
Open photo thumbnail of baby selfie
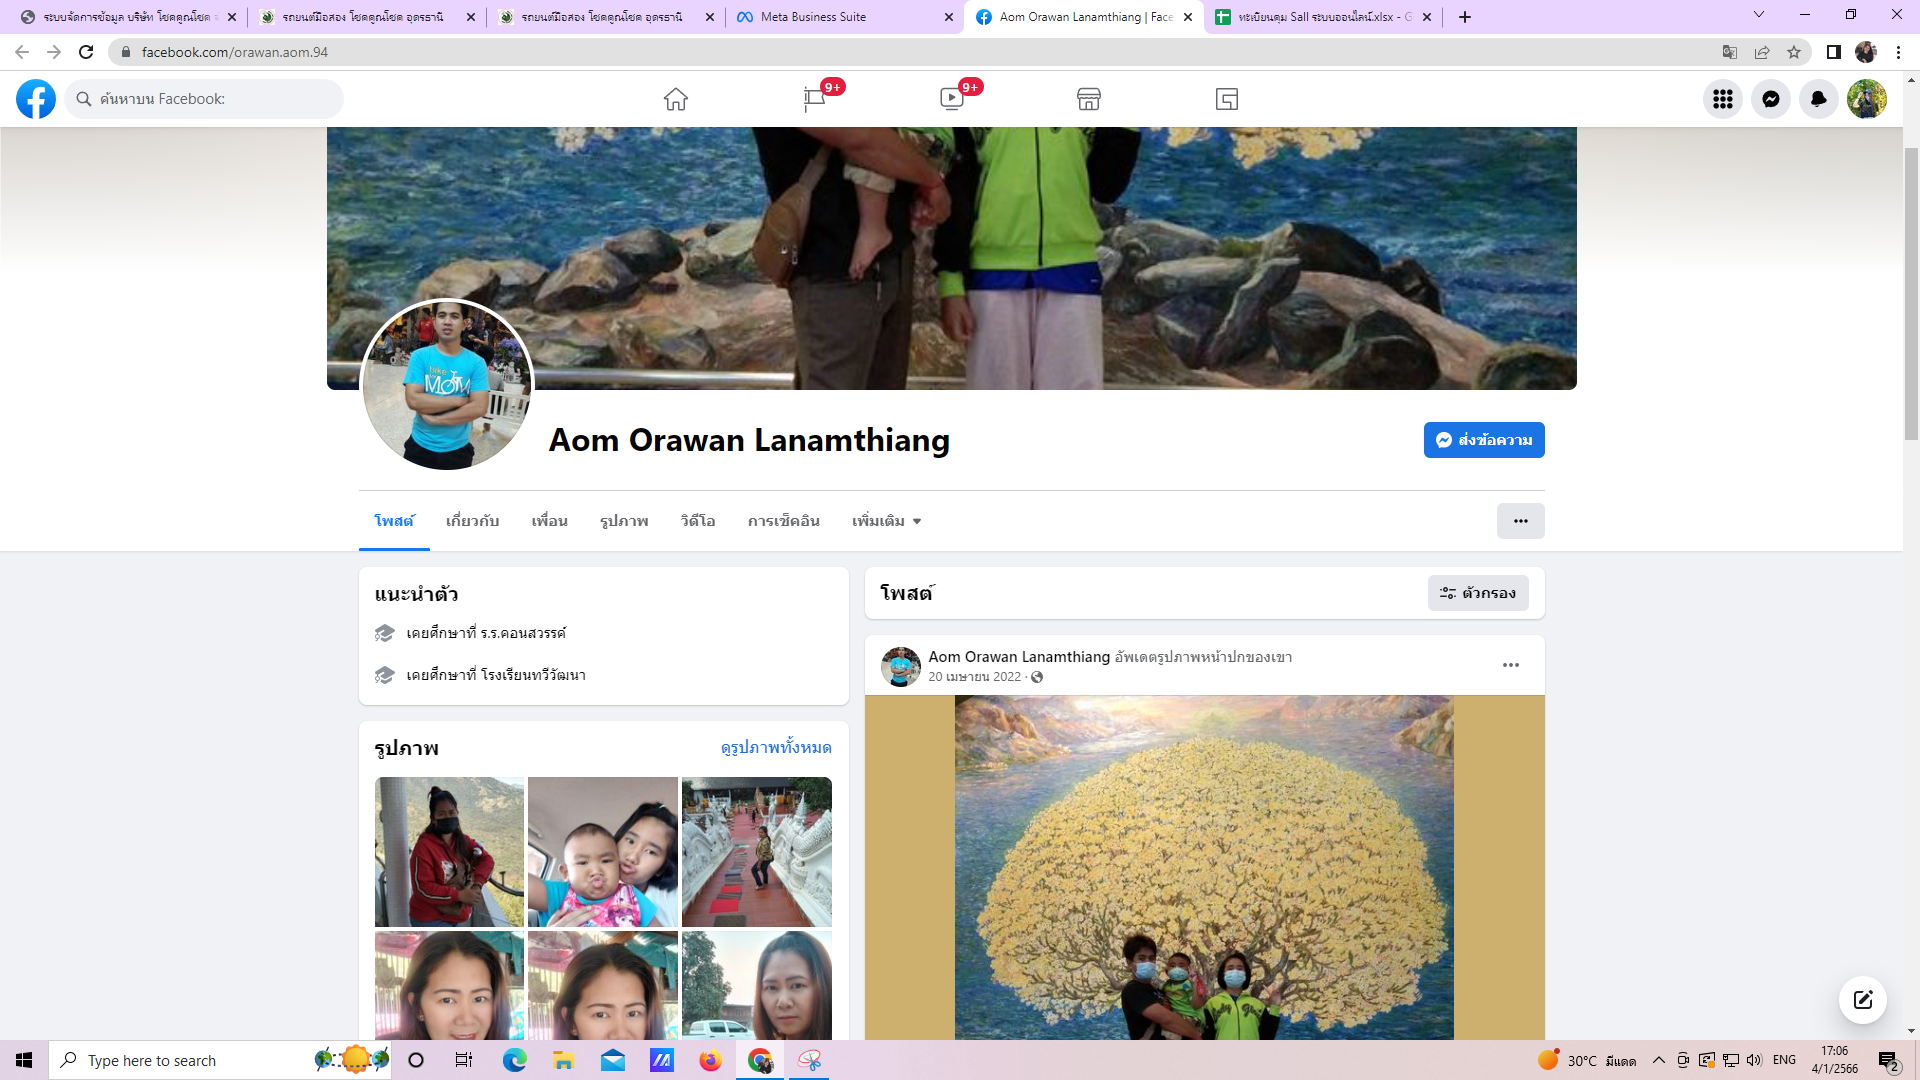(602, 852)
